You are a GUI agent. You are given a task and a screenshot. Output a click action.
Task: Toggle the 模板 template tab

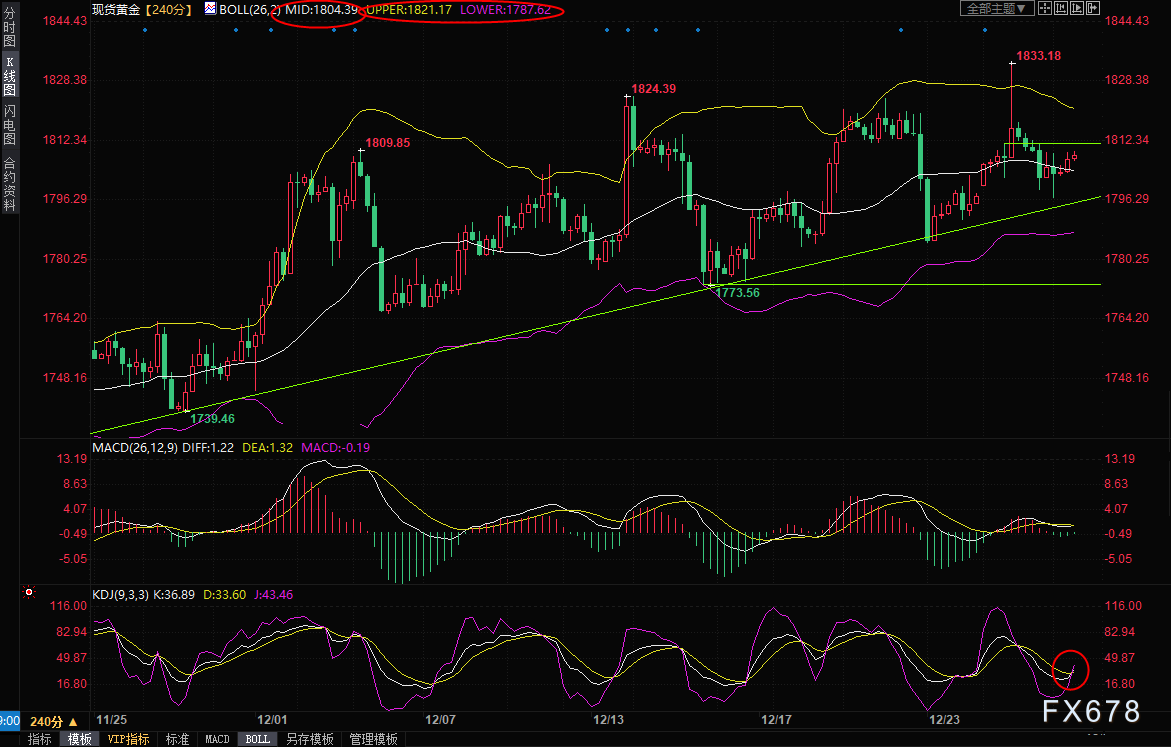click(x=80, y=739)
